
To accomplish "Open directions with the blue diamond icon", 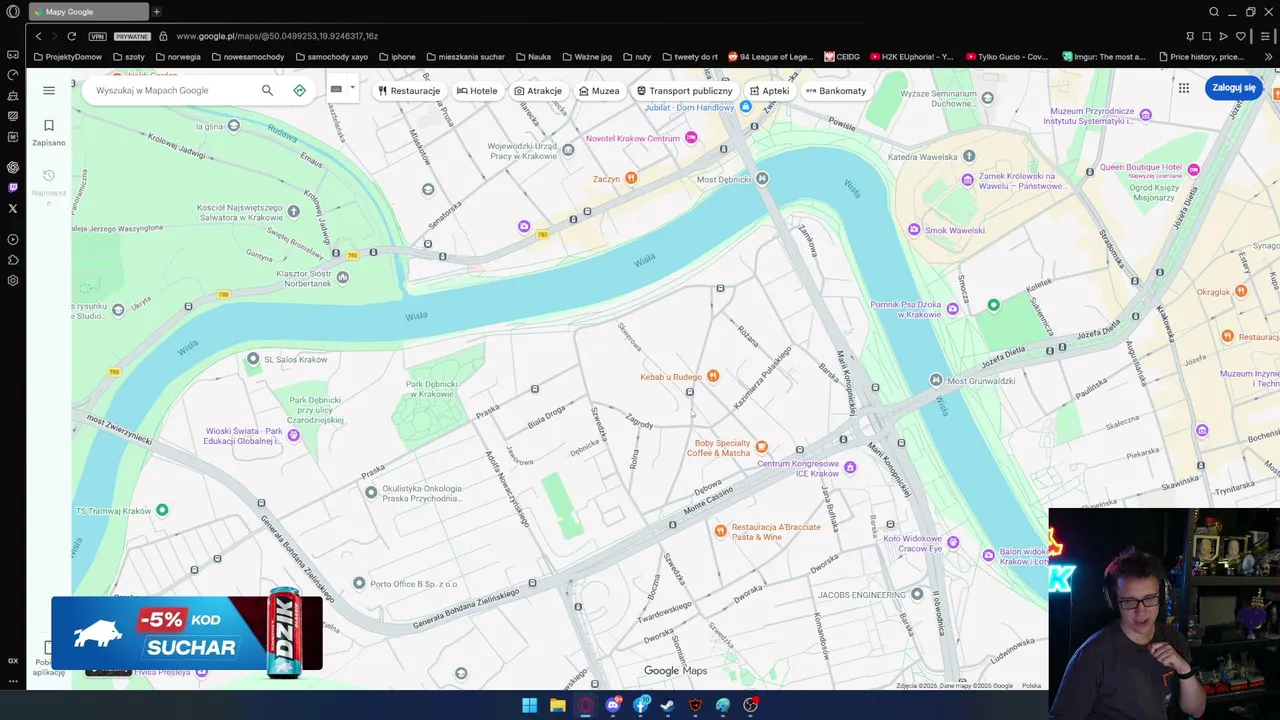I will click(299, 90).
